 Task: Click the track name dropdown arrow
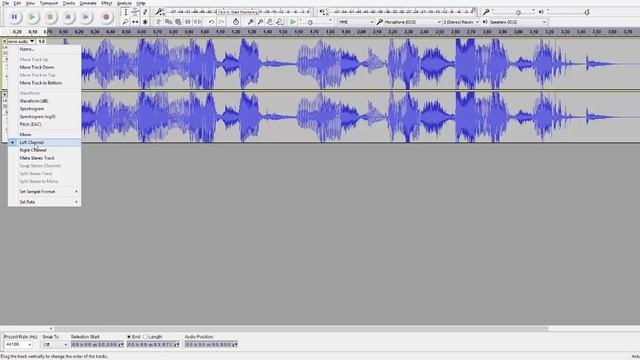[32, 41]
